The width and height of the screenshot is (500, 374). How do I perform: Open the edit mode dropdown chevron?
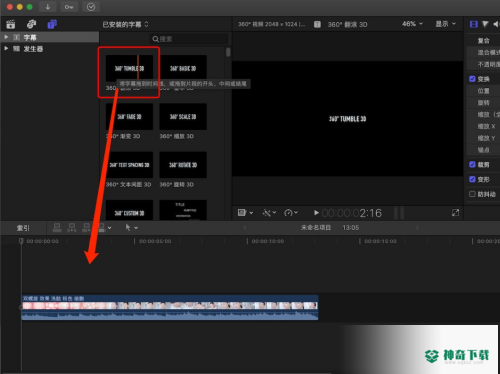tap(109, 228)
